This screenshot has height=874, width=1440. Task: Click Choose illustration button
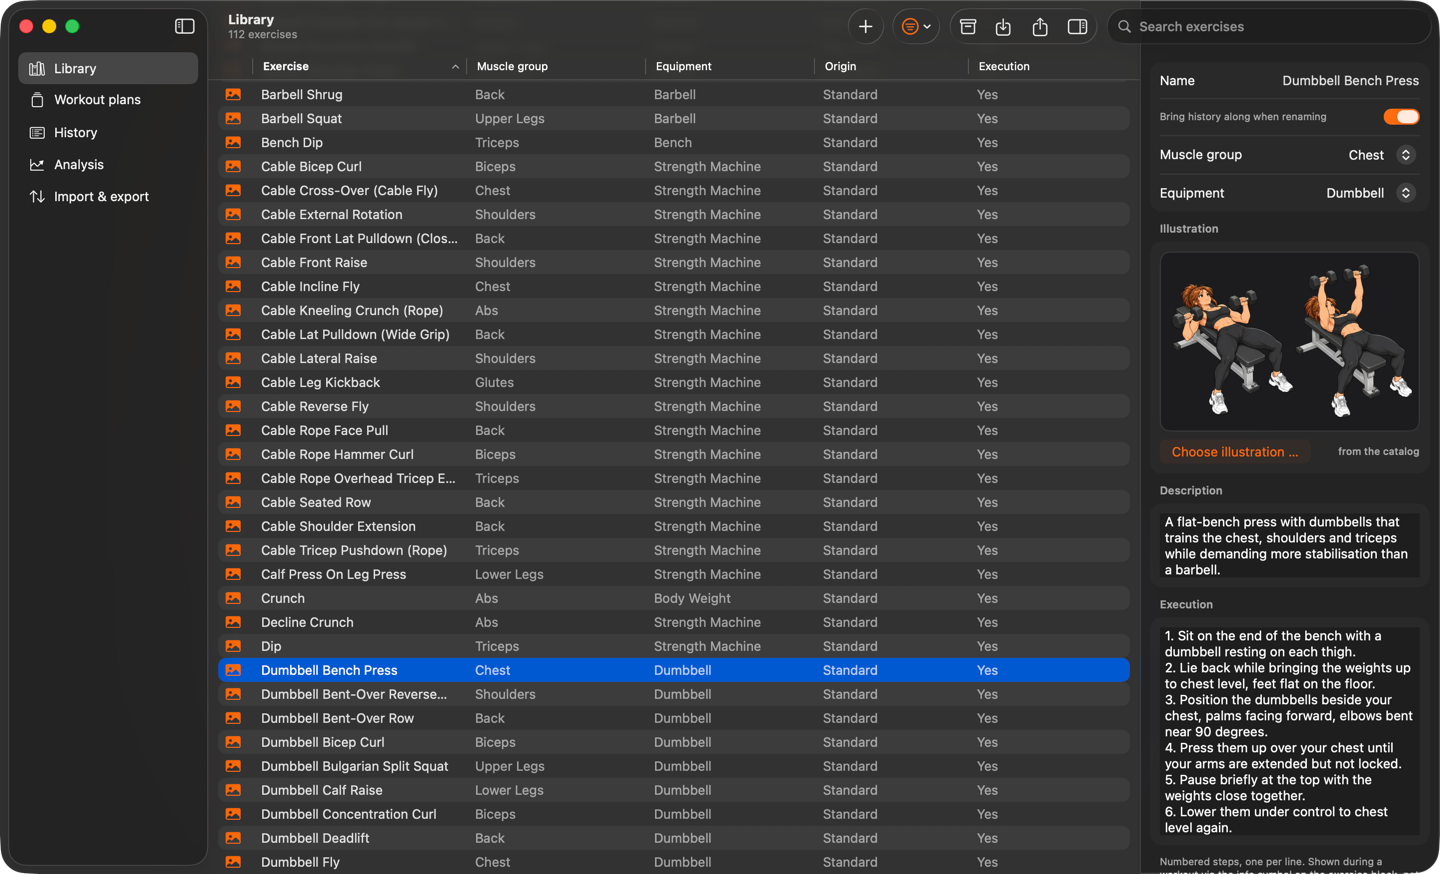pyautogui.click(x=1235, y=452)
